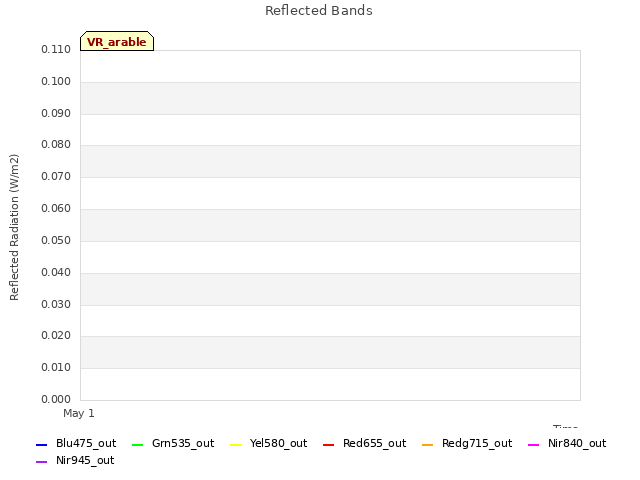Click the yellow Yel580_out color marker
Viewport: 640px width, 480px height.
tap(236, 444)
